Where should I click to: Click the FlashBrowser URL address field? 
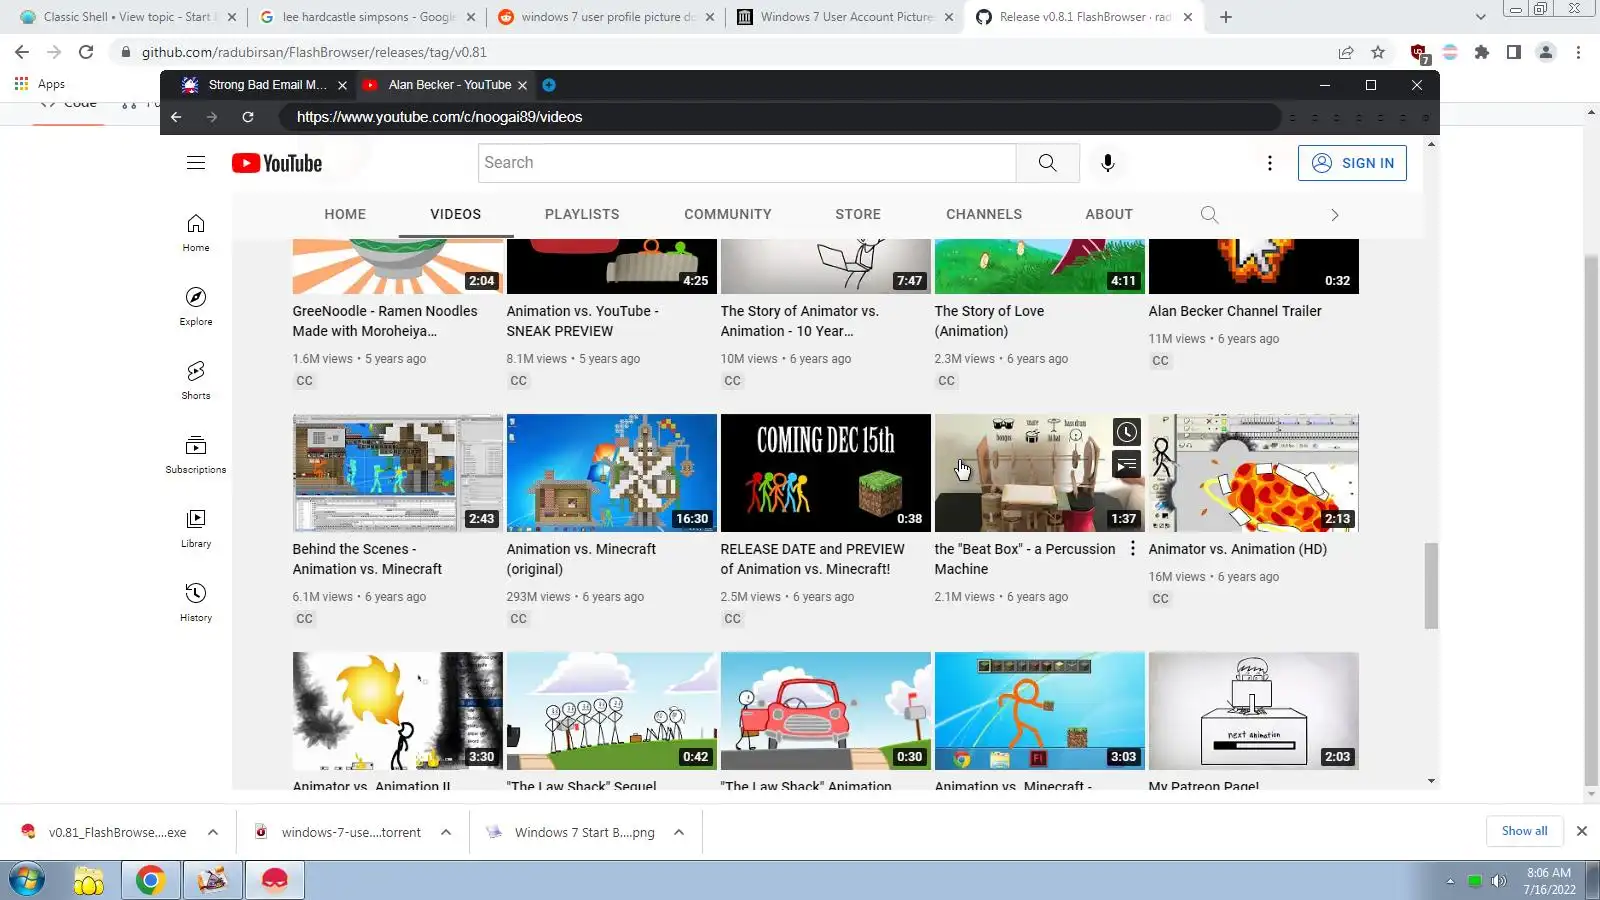click(780, 117)
